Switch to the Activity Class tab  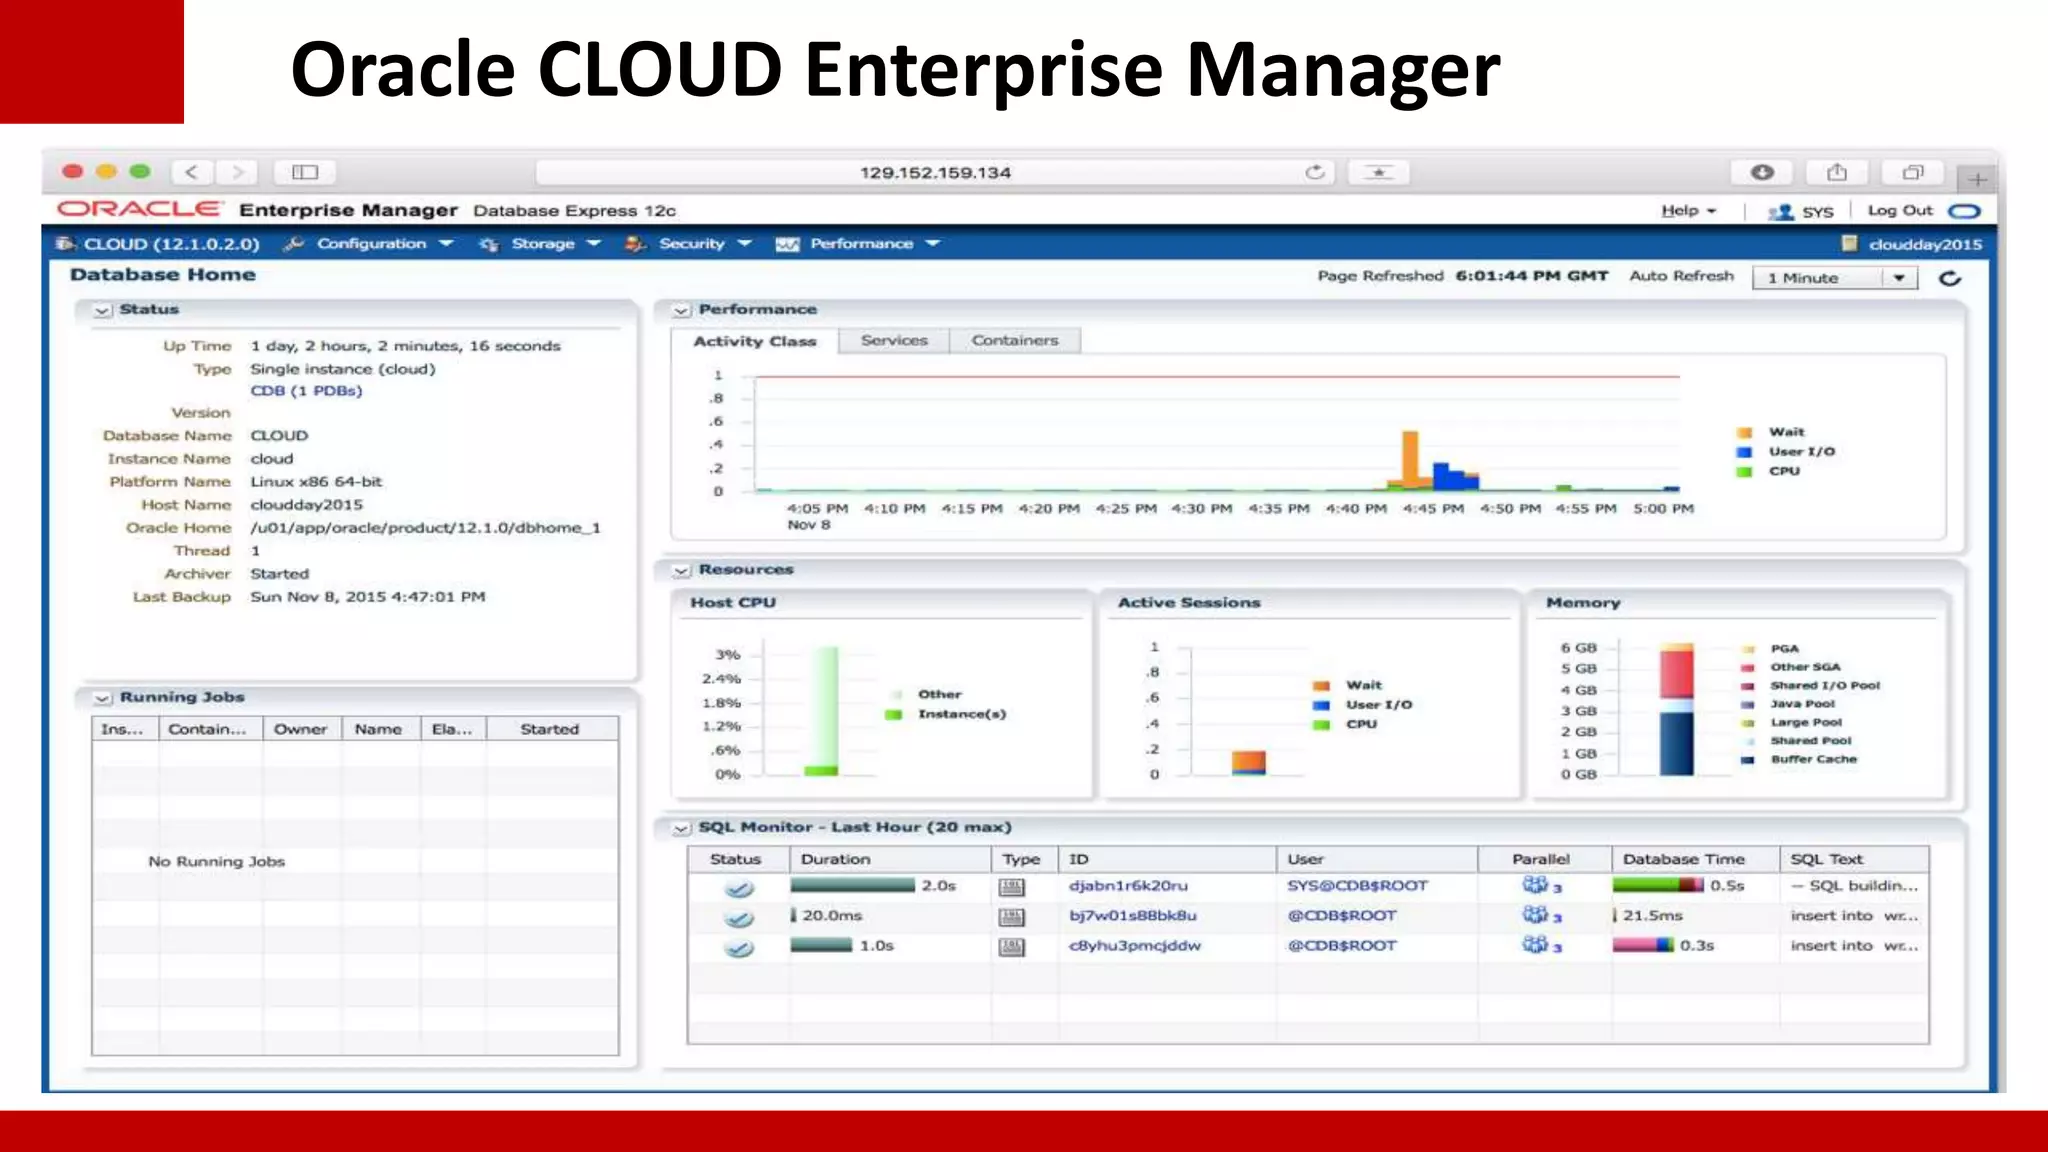755,341
